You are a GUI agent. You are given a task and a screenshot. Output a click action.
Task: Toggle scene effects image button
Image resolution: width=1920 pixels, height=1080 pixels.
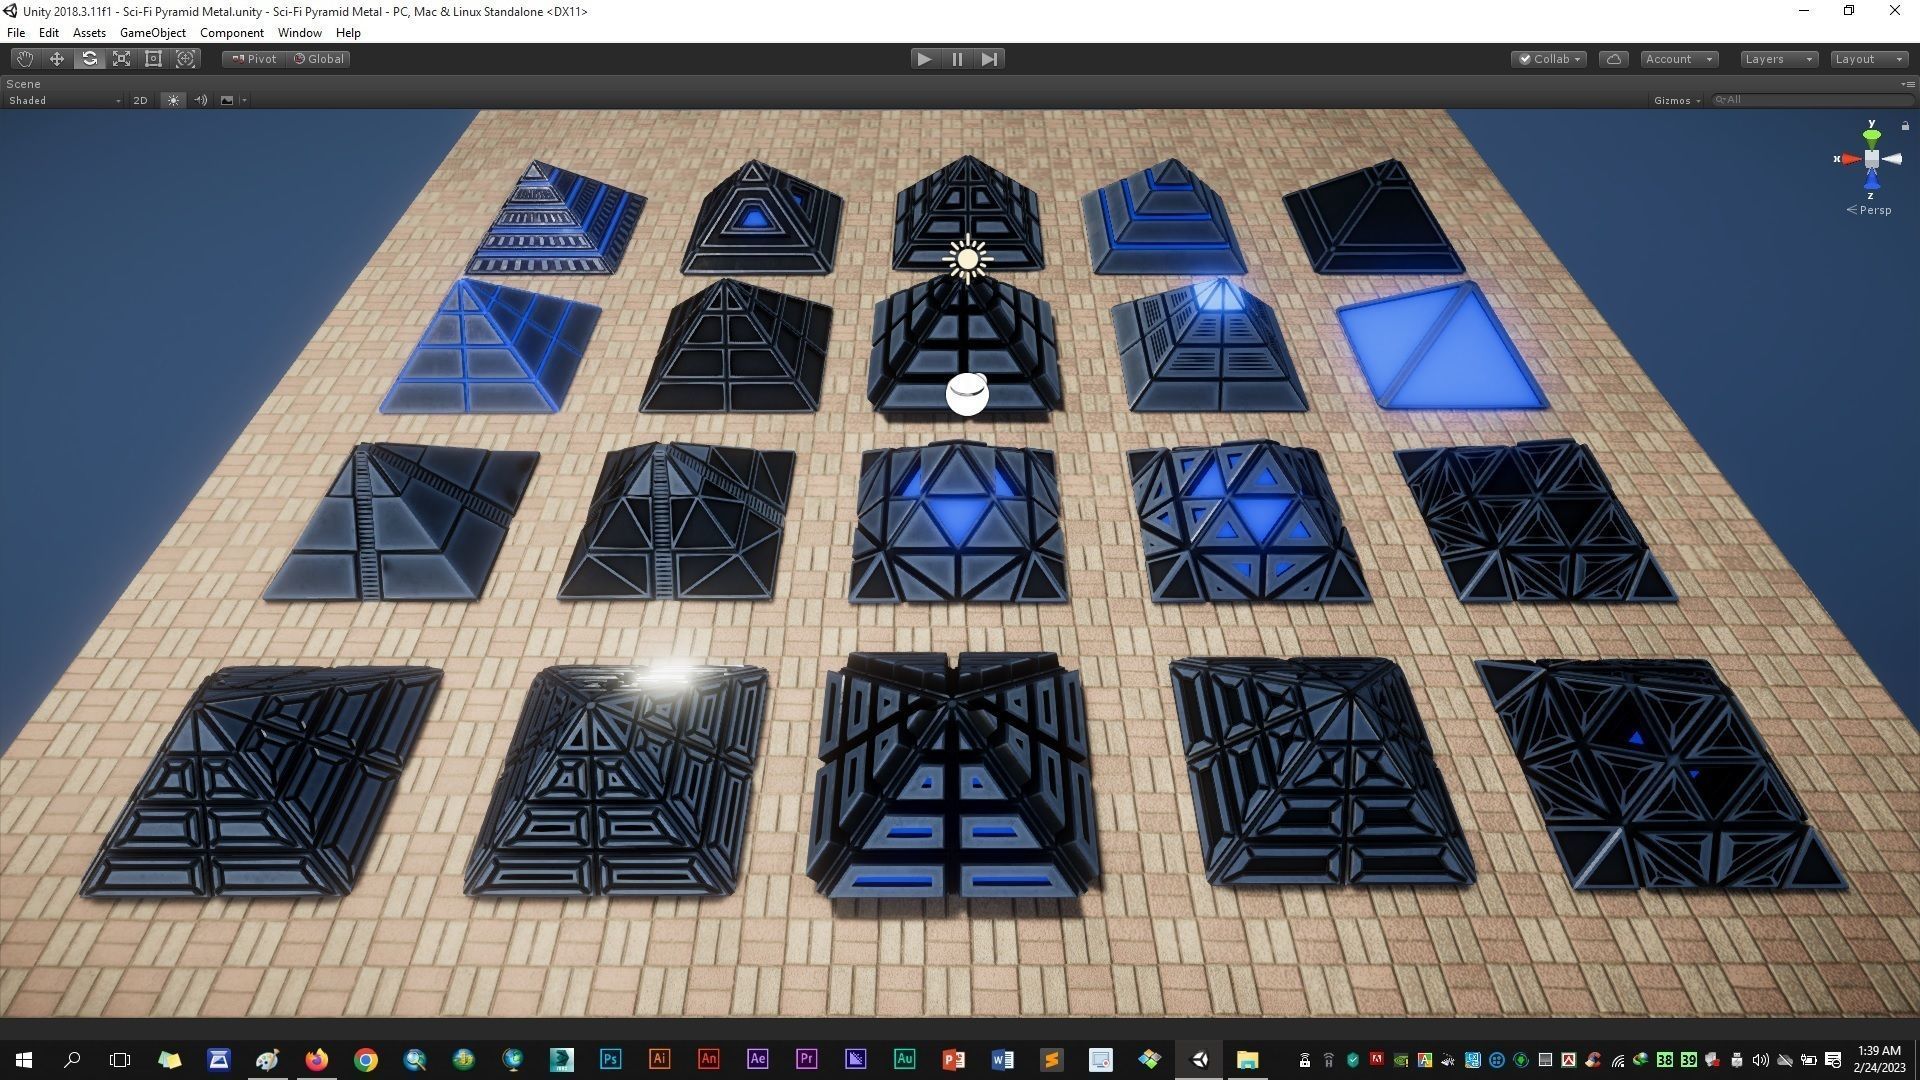(227, 100)
